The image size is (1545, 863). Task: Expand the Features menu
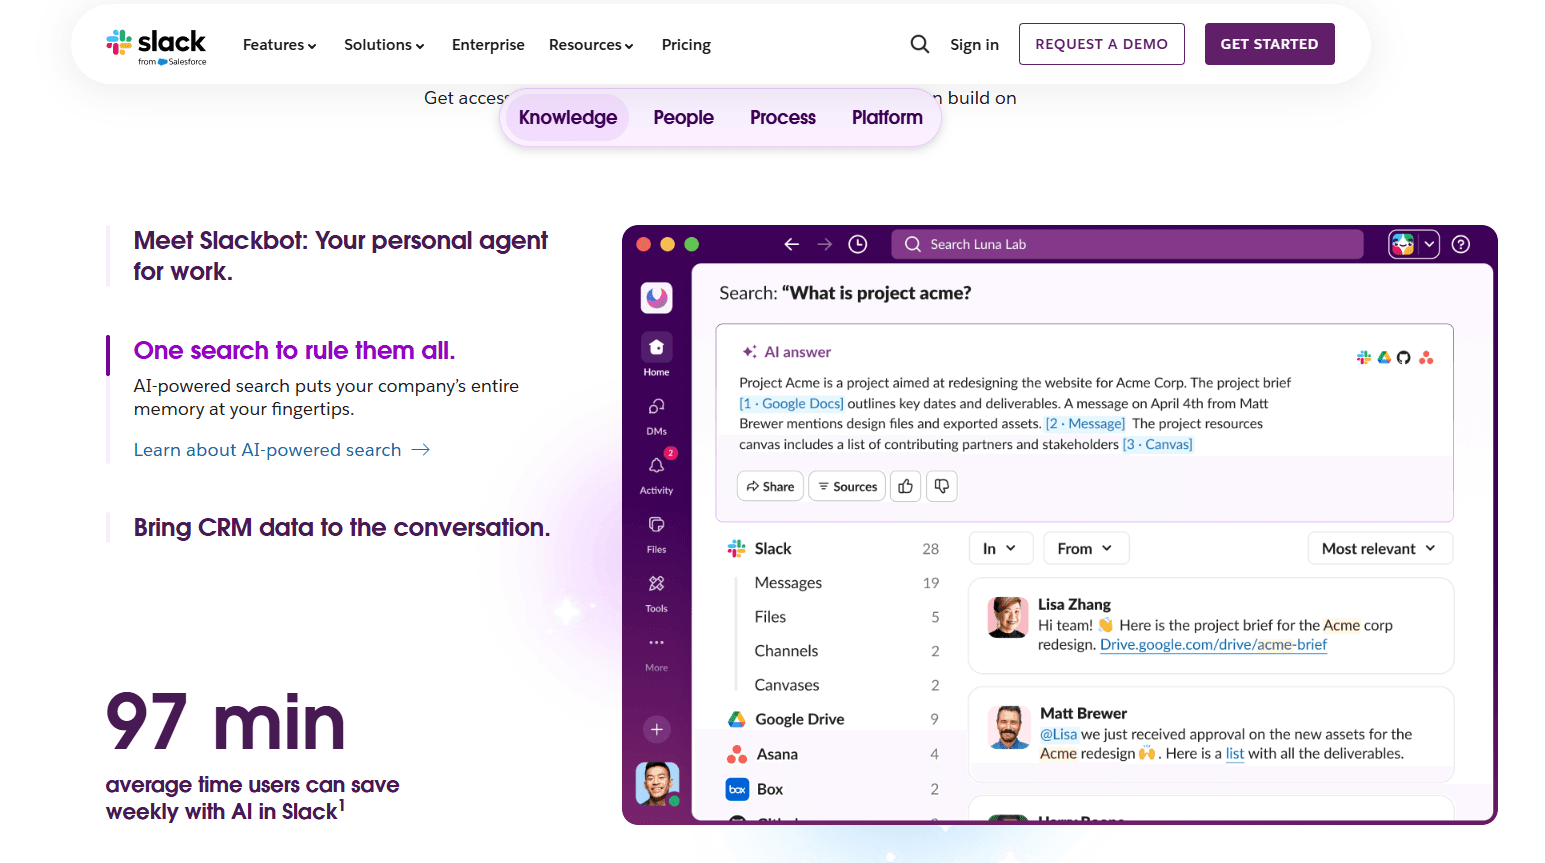pyautogui.click(x=279, y=45)
